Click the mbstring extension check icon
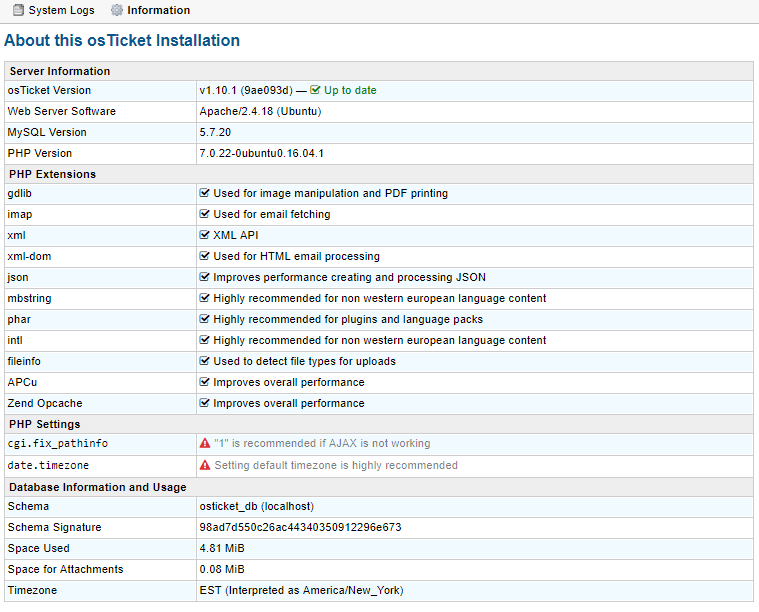The height and width of the screenshot is (612, 759). click(204, 298)
